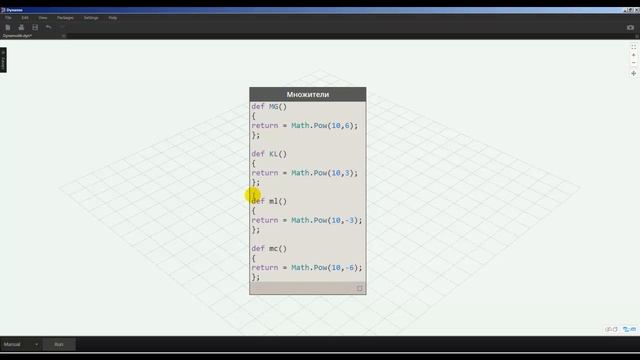
Task: Click the workspace tab bar options icon
Action: [637, 36]
